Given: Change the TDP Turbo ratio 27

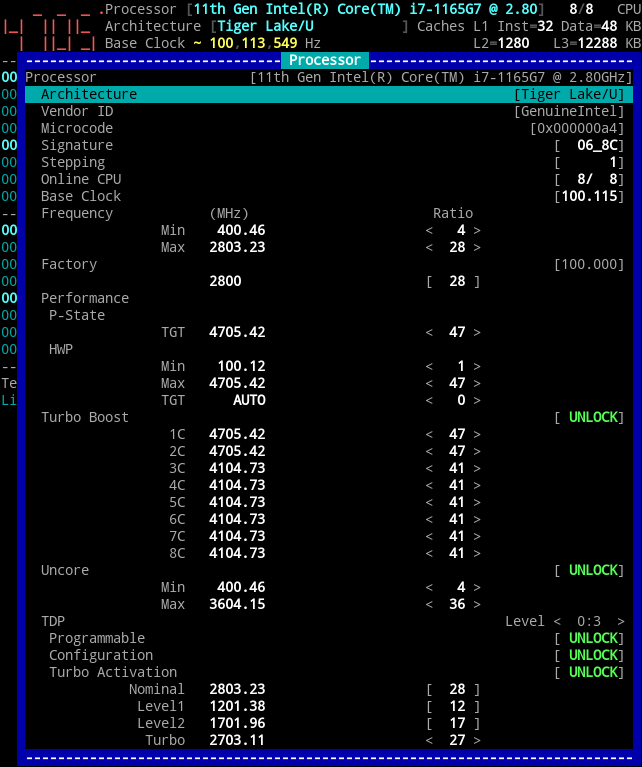Looking at the screenshot, I should tap(453, 740).
